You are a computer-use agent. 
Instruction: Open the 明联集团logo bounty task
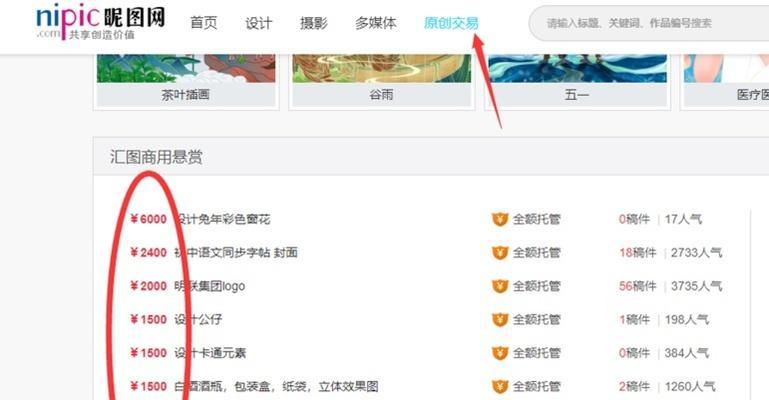(x=210, y=286)
